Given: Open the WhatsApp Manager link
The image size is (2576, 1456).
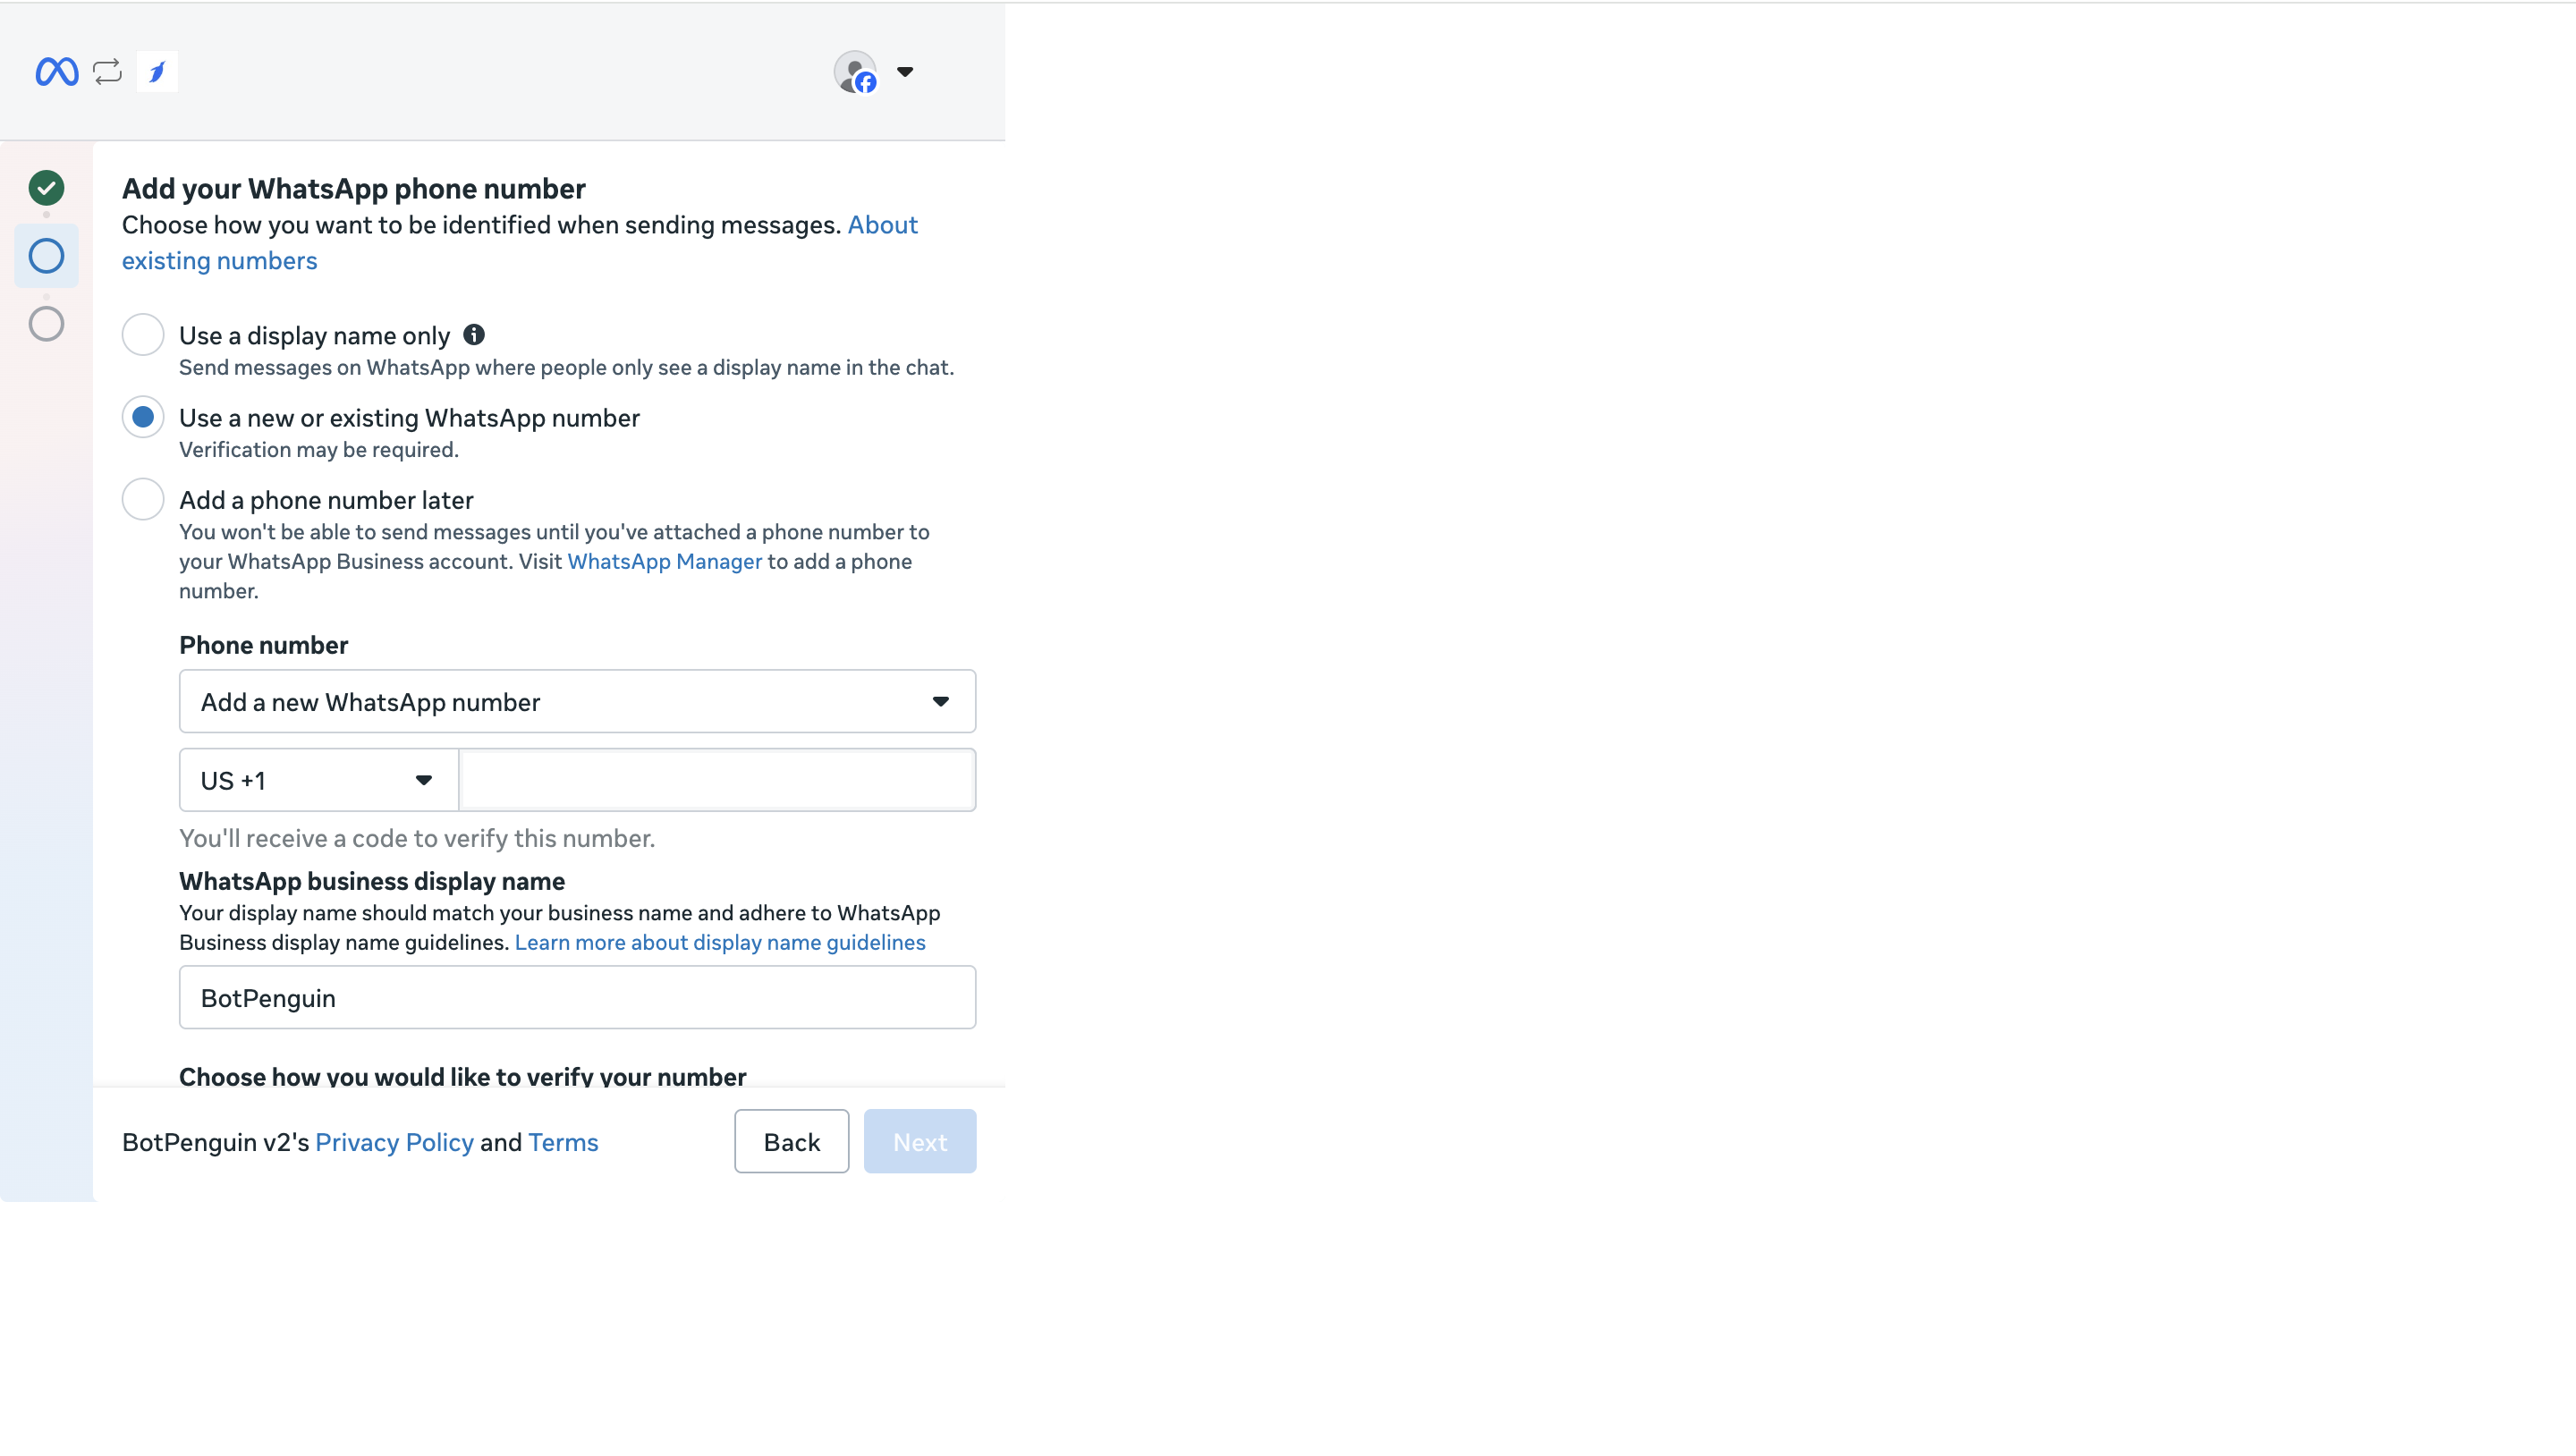Looking at the screenshot, I should (664, 562).
